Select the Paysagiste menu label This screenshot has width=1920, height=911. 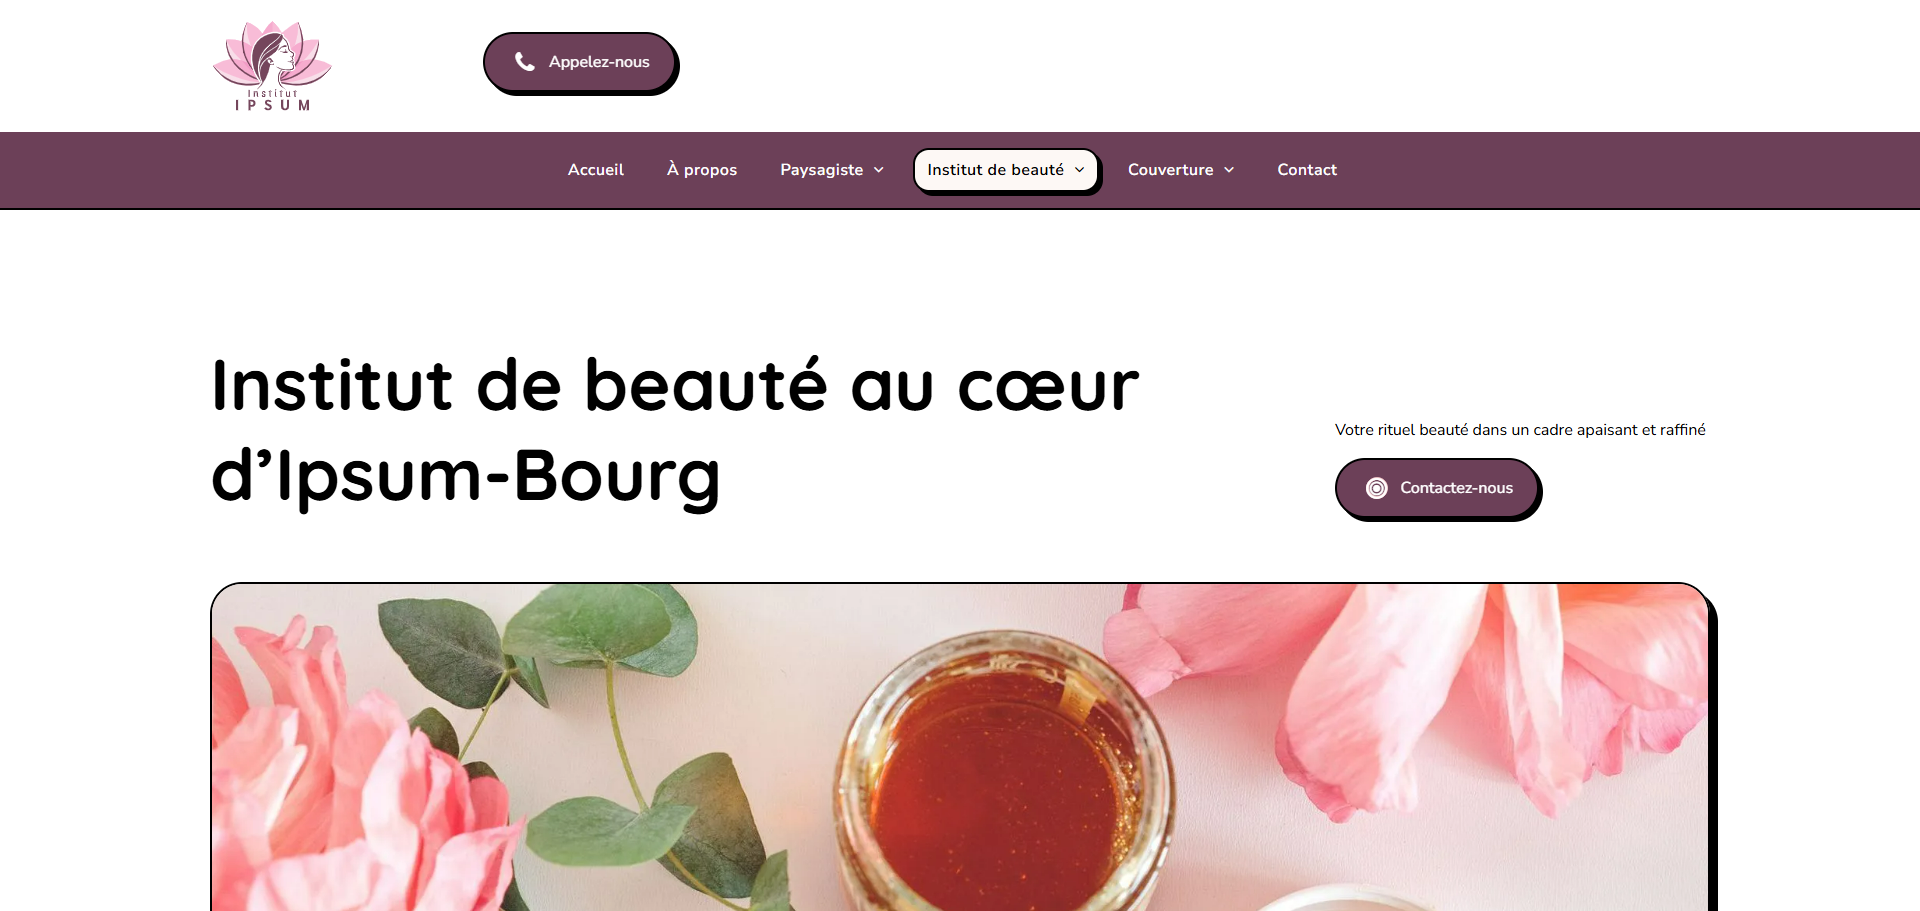coord(822,170)
